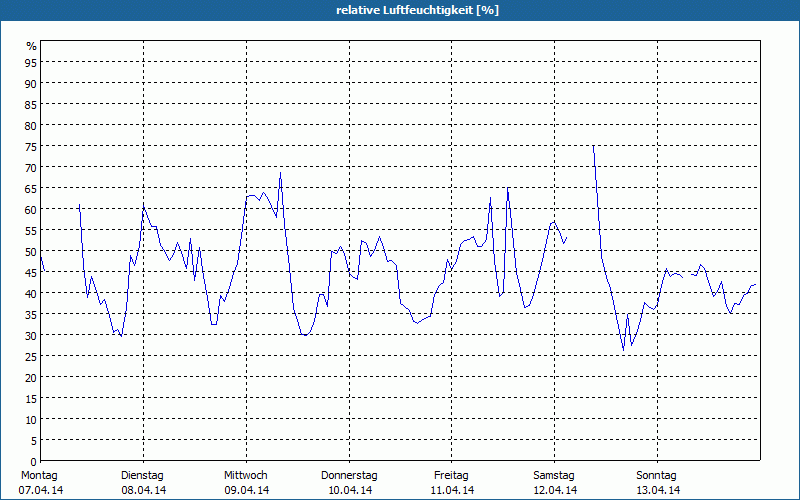
Task: Click the 95 value on y-axis
Action: [x=31, y=62]
